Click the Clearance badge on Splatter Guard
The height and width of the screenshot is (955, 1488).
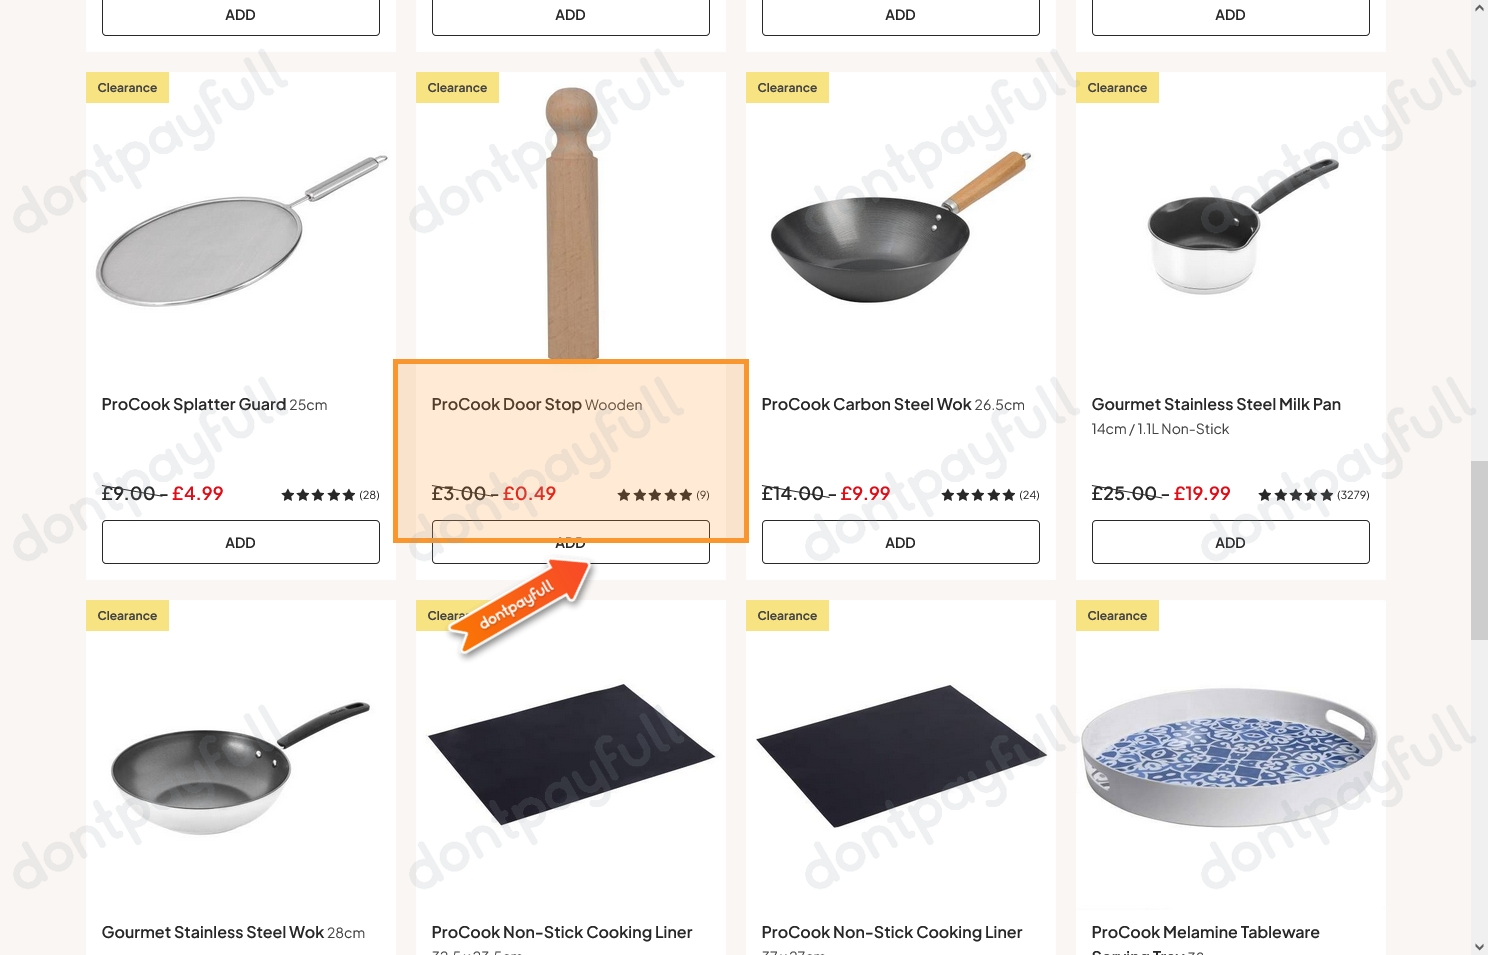point(127,88)
